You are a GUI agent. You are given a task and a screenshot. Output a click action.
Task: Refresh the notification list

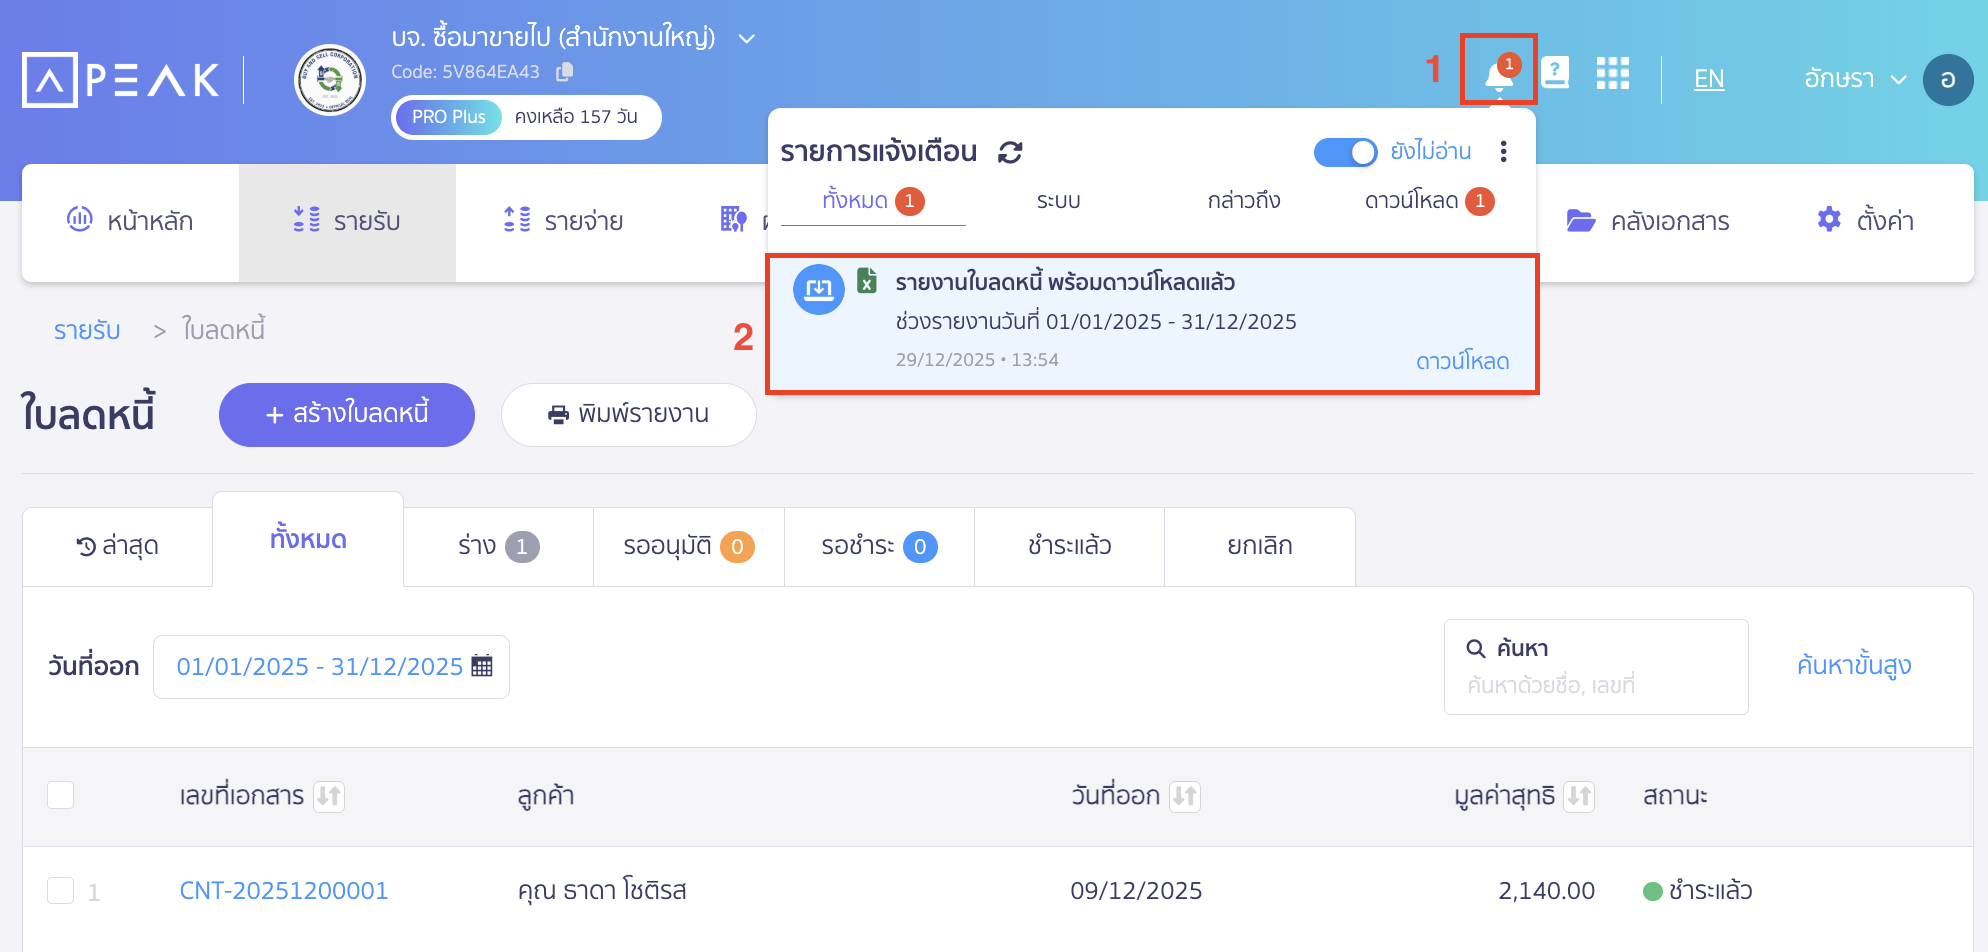coord(1011,152)
